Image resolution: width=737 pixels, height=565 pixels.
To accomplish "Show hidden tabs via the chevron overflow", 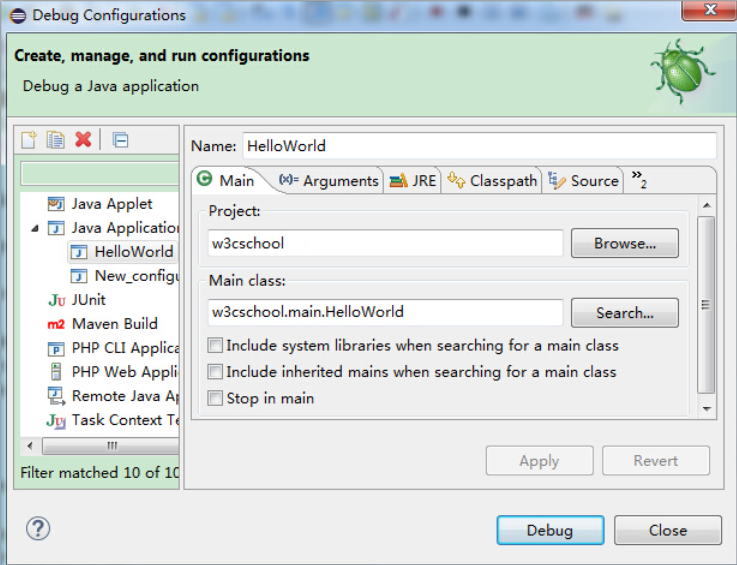I will coord(639,180).
